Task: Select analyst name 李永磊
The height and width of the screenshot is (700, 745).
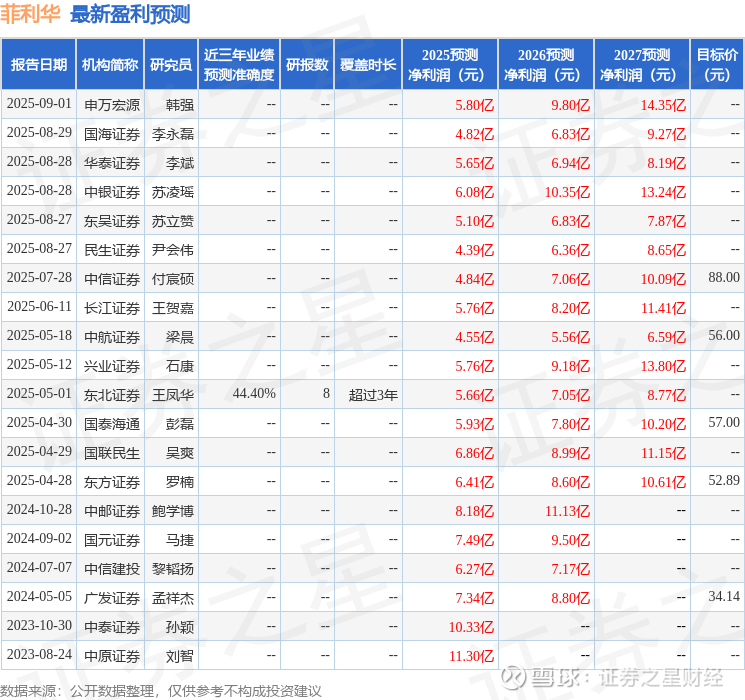Action: pos(173,134)
